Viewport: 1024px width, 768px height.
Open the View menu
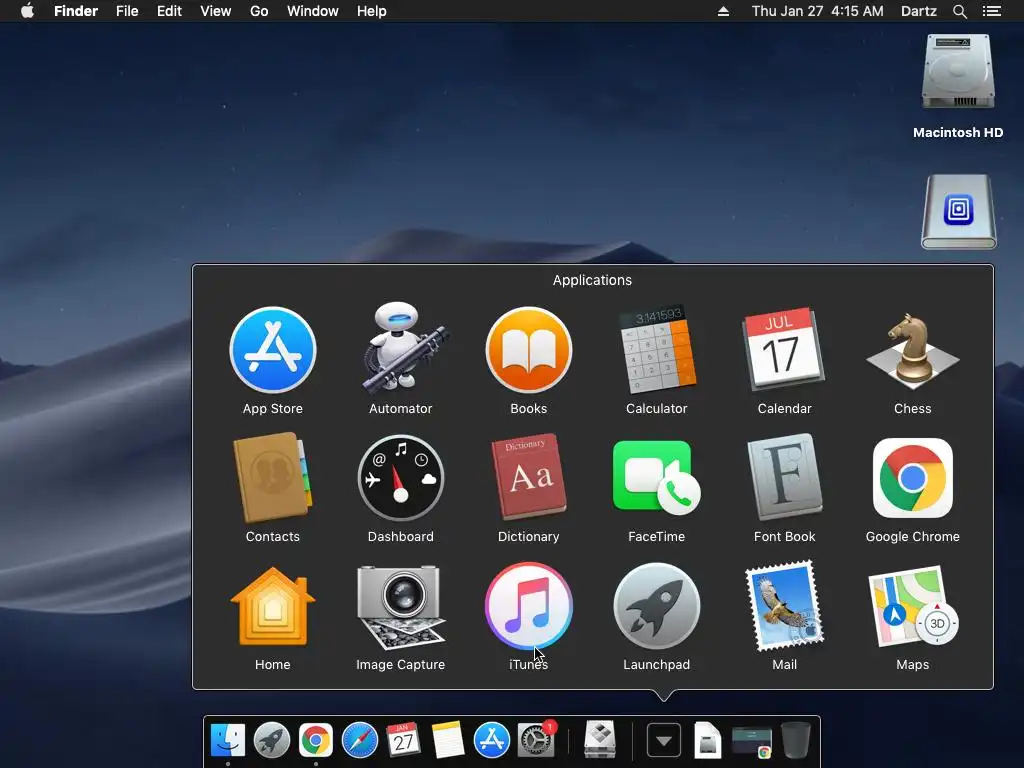(216, 11)
